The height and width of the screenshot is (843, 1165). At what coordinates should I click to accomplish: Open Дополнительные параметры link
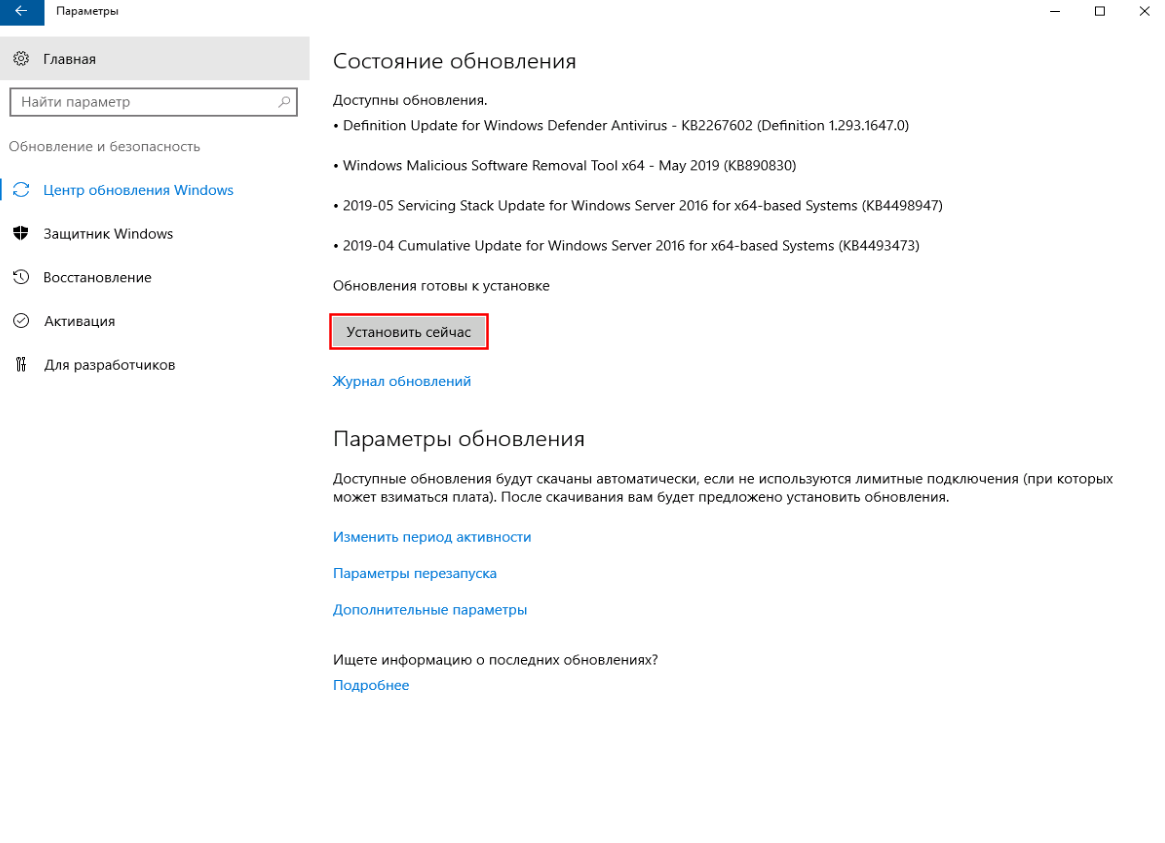click(429, 609)
